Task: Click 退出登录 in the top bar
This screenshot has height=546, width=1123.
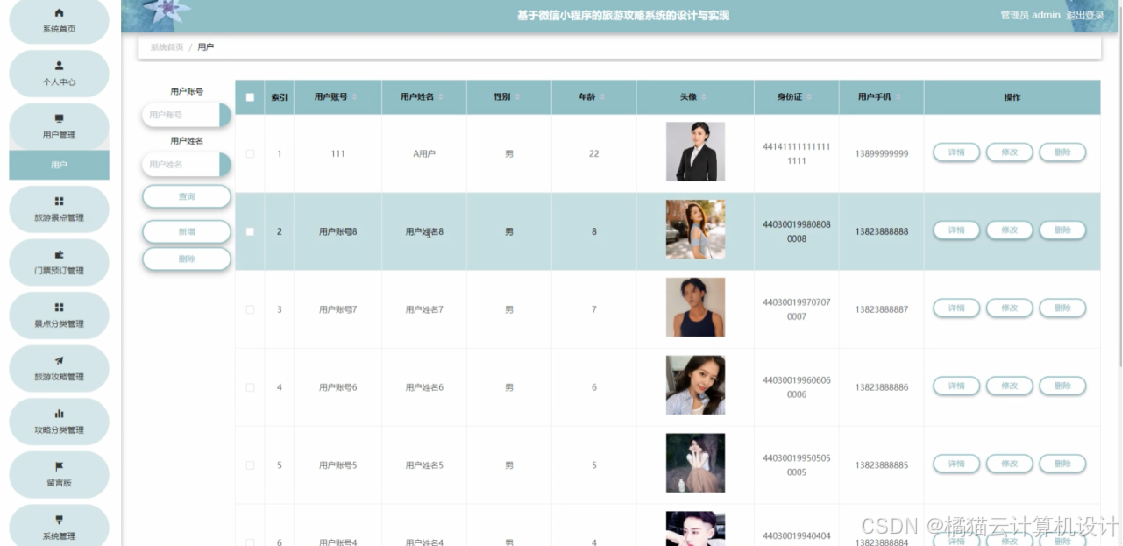Action: 1085,15
